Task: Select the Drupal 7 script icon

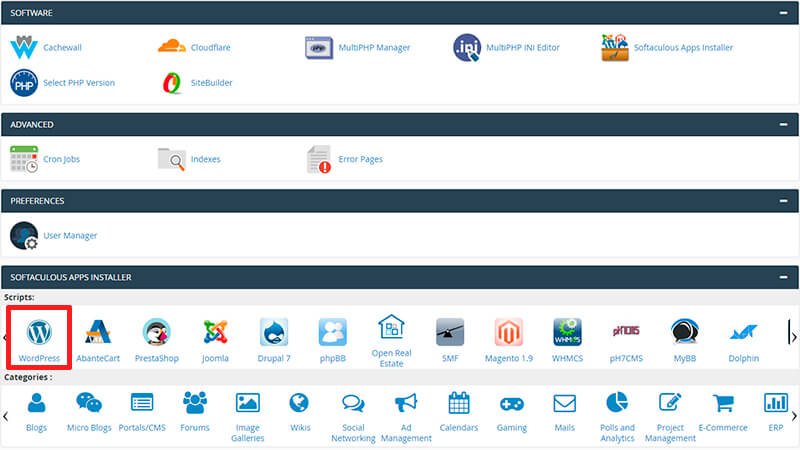Action: 274,332
